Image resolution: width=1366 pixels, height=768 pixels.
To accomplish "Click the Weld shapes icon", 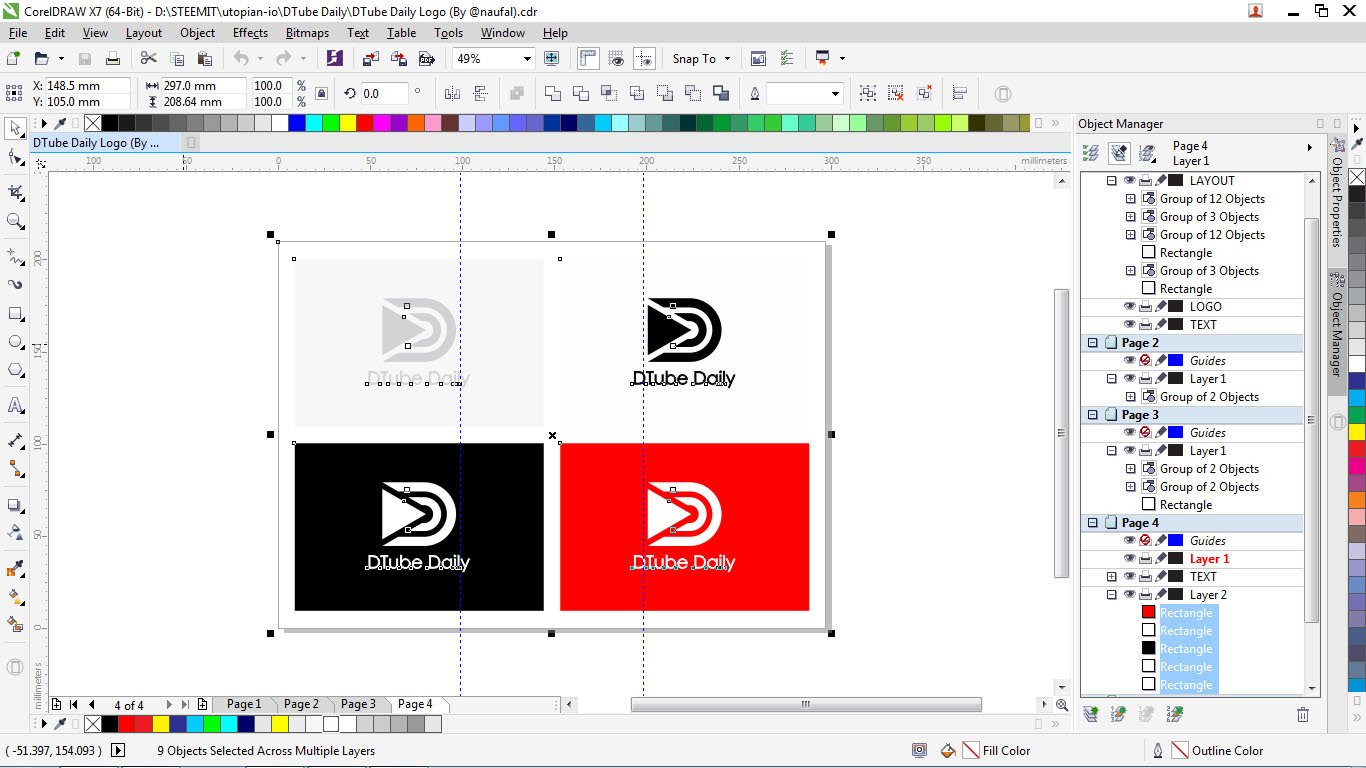I will coord(553,94).
